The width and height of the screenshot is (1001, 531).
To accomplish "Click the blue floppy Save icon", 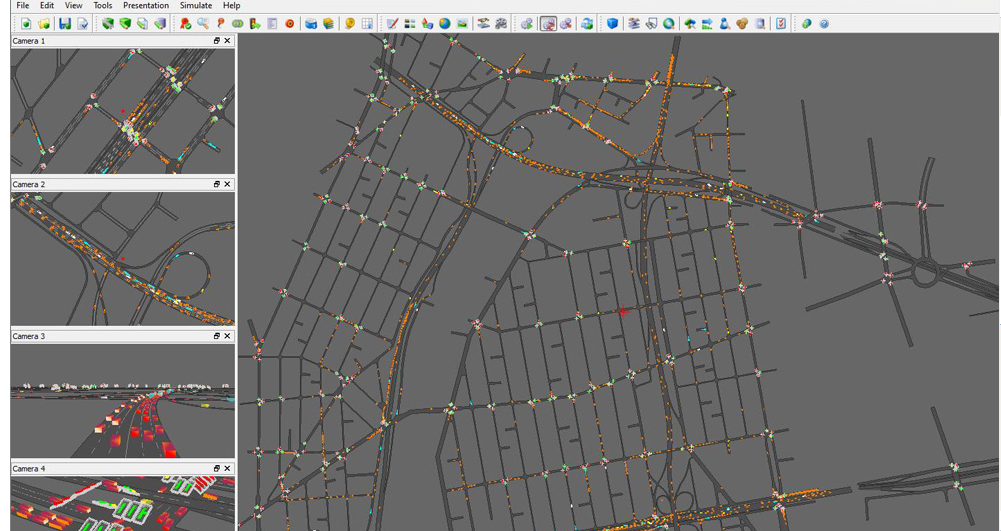I will click(65, 24).
